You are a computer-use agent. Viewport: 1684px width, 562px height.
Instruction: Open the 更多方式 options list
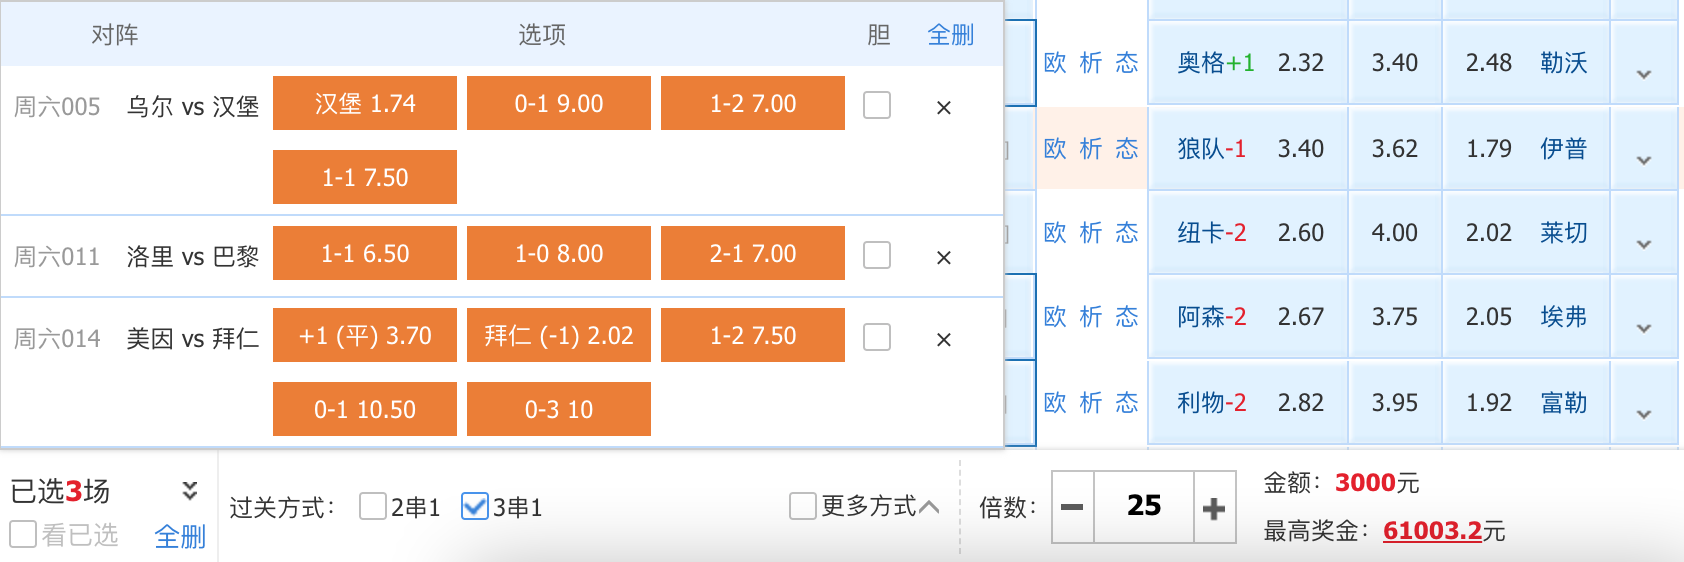[865, 506]
